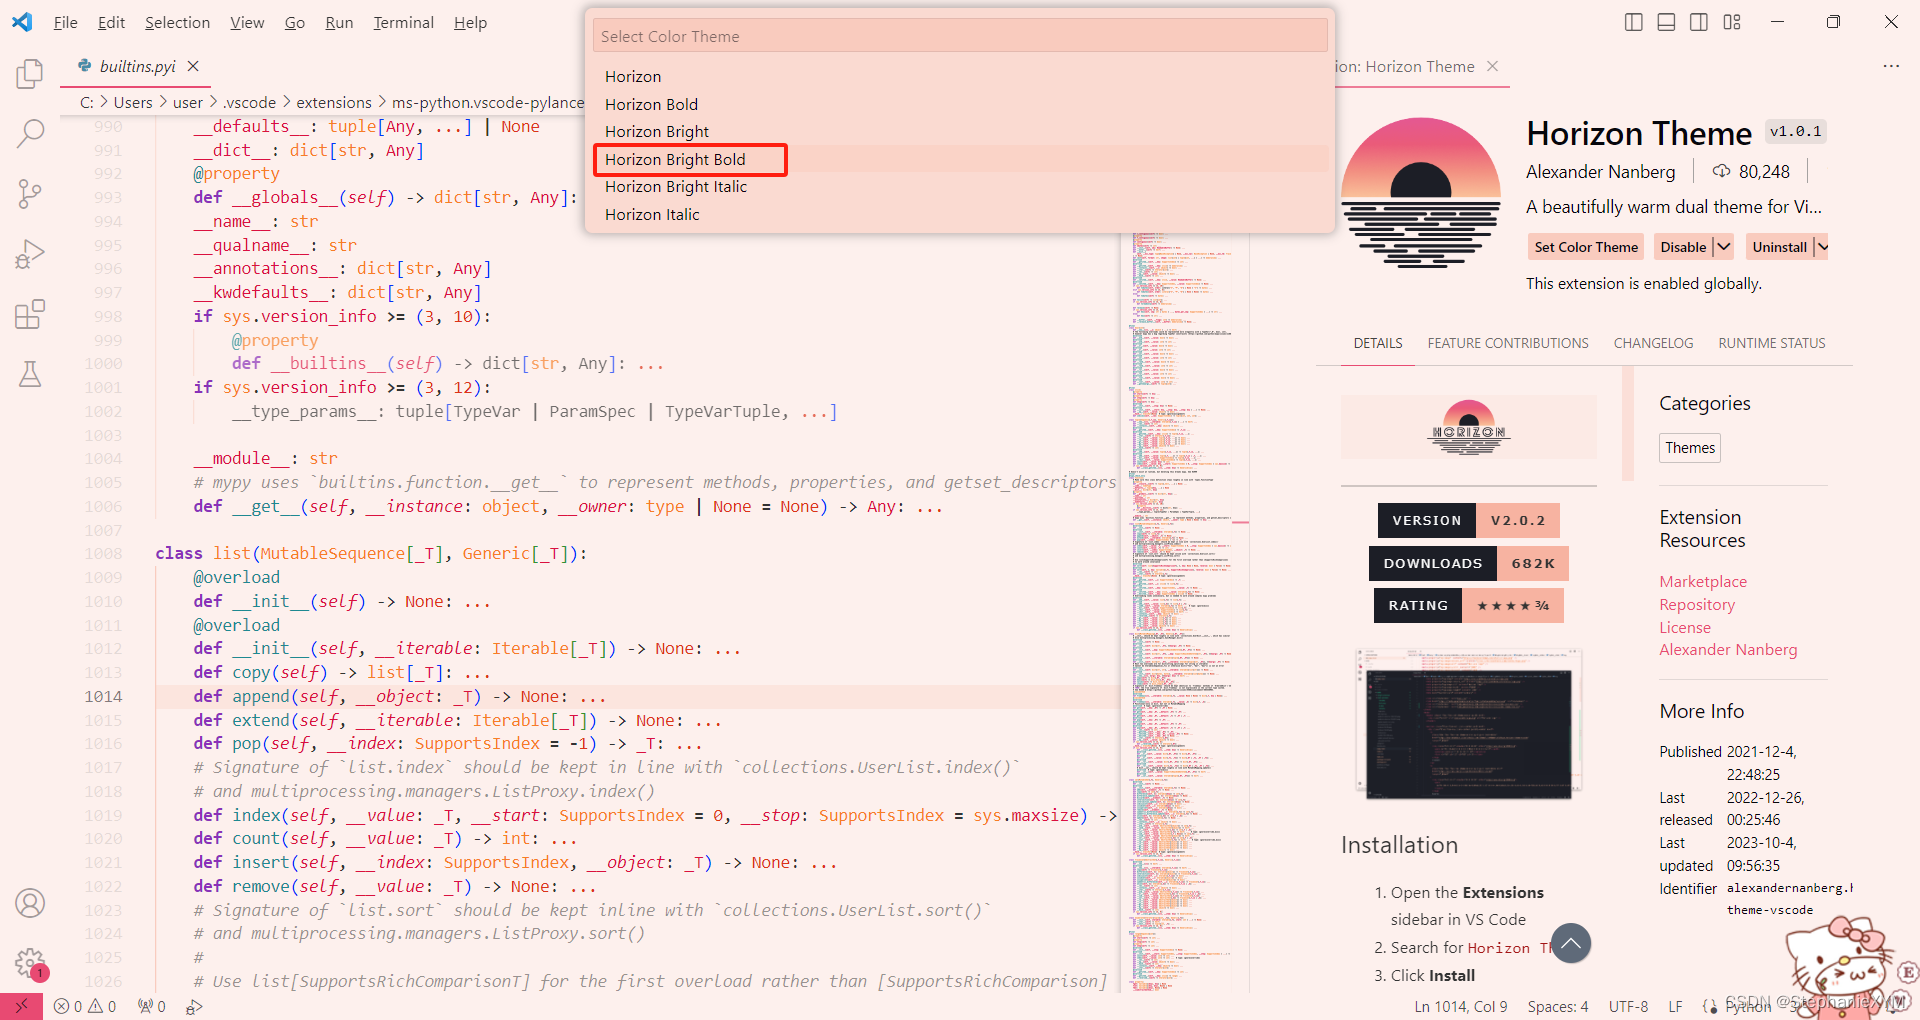Click the extension install count cloud icon

(x=1721, y=171)
